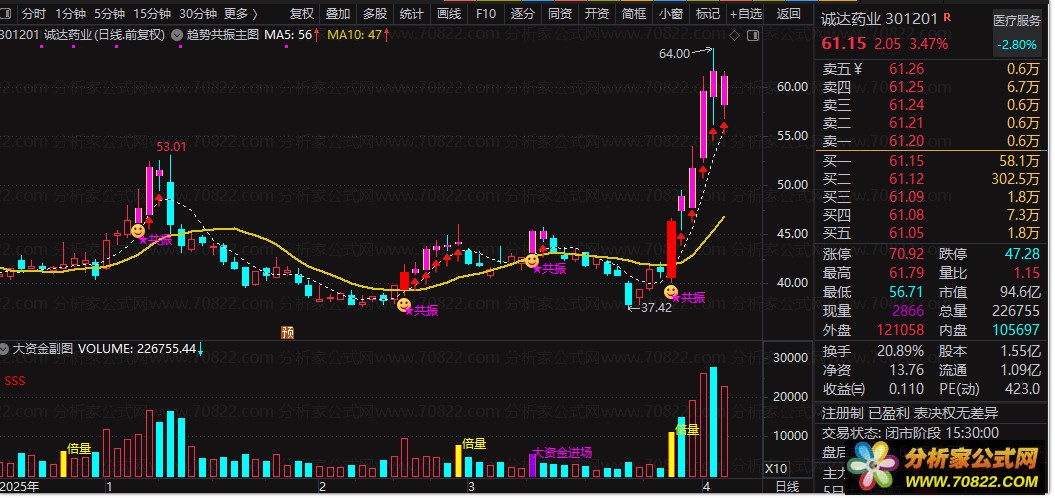
Task: Open the F10 company info
Action: (485, 13)
